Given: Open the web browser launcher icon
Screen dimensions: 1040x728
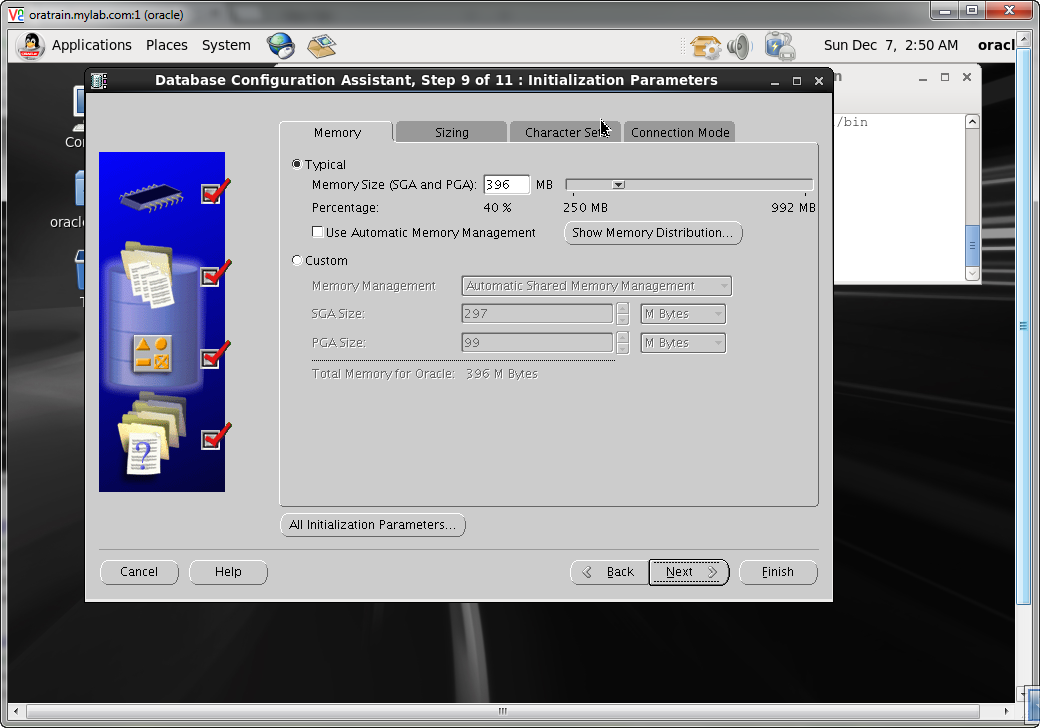Looking at the screenshot, I should pos(281,46).
